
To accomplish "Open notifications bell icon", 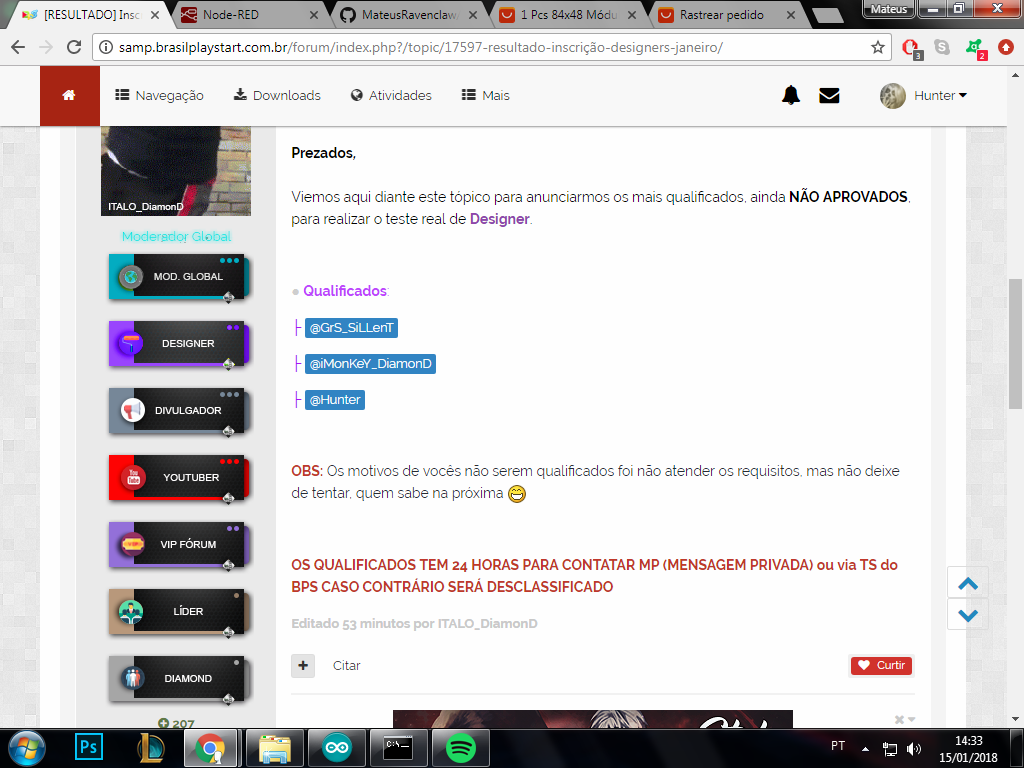I will (x=791, y=96).
